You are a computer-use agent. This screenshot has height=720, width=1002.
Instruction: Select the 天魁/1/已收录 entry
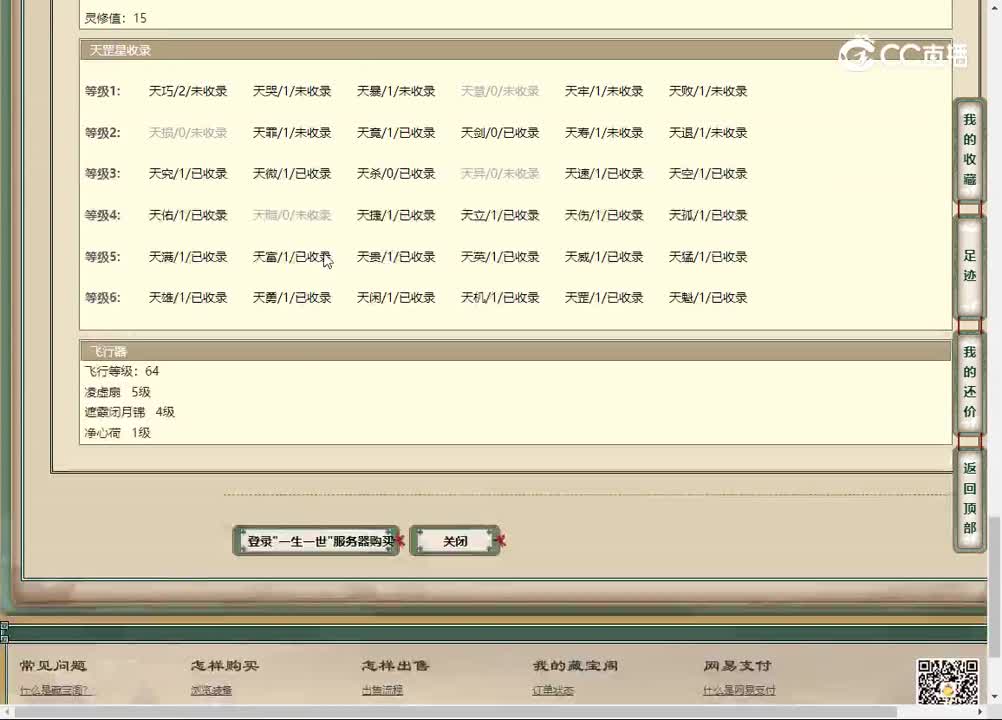coord(708,298)
